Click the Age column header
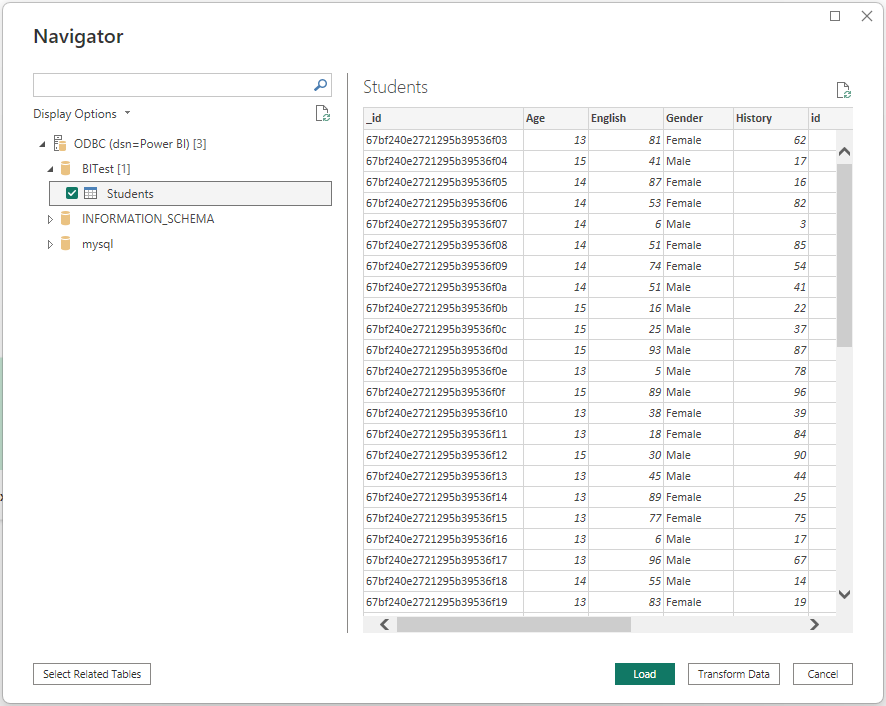The image size is (886, 706). (554, 118)
